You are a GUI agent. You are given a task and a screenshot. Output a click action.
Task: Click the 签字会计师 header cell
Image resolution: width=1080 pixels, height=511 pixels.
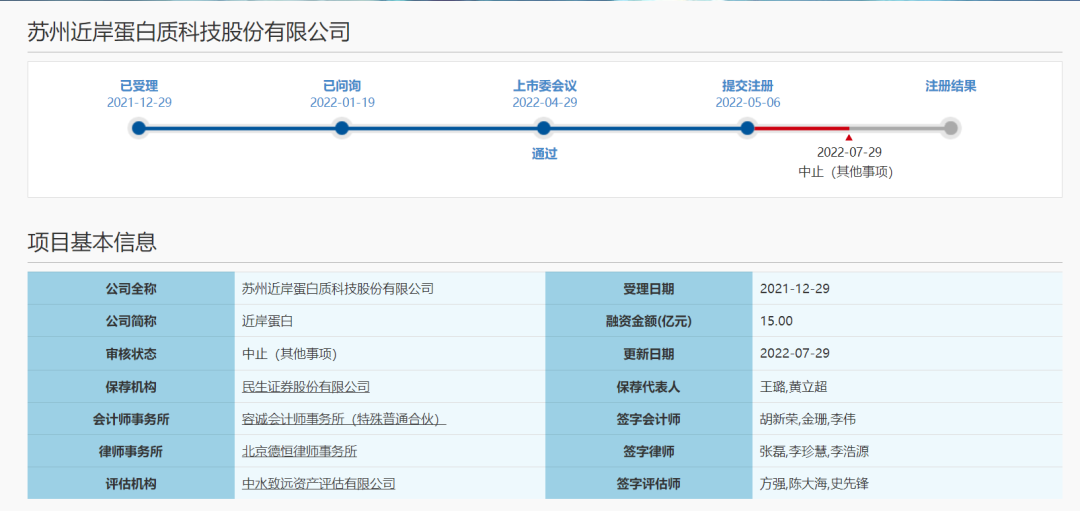tap(649, 419)
